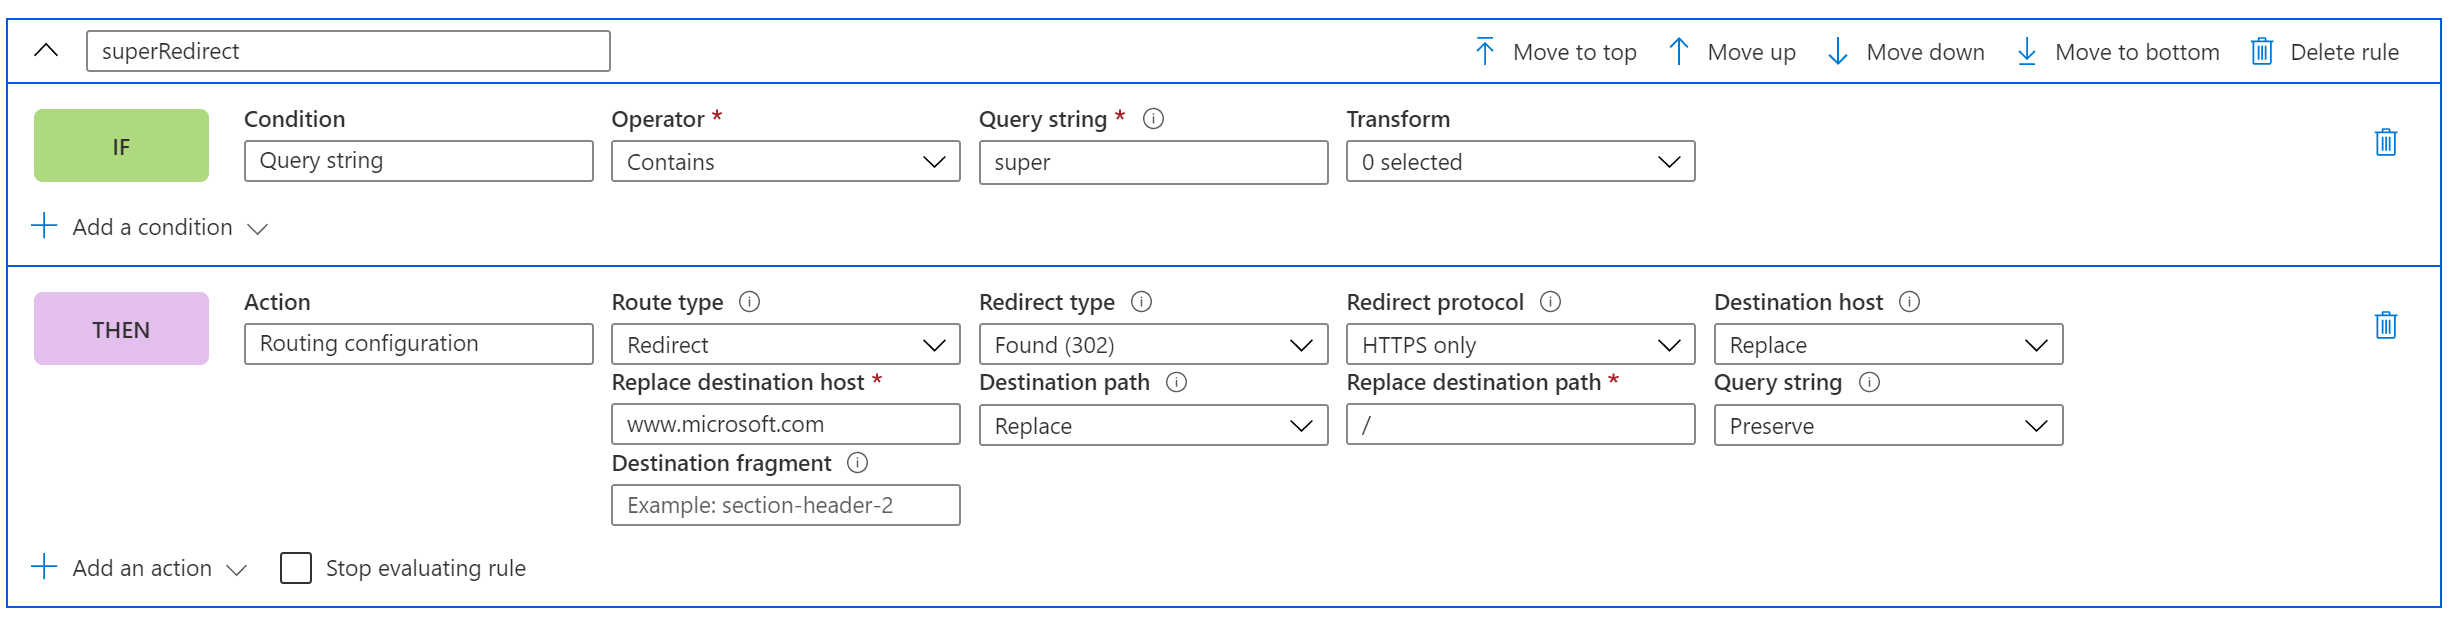
Task: Enable the Stop evaluating rule checkbox
Action: coord(296,568)
